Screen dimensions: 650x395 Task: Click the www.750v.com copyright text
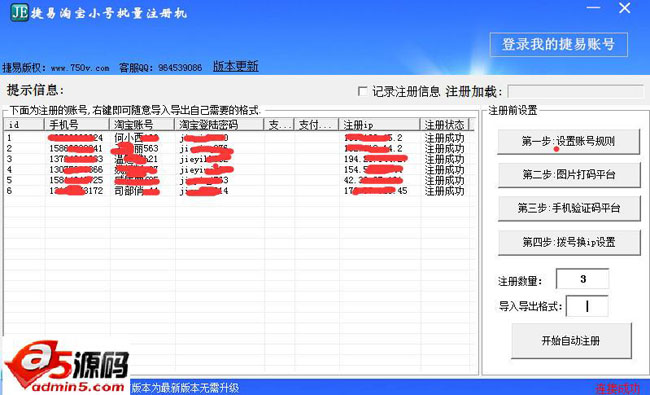pos(80,68)
